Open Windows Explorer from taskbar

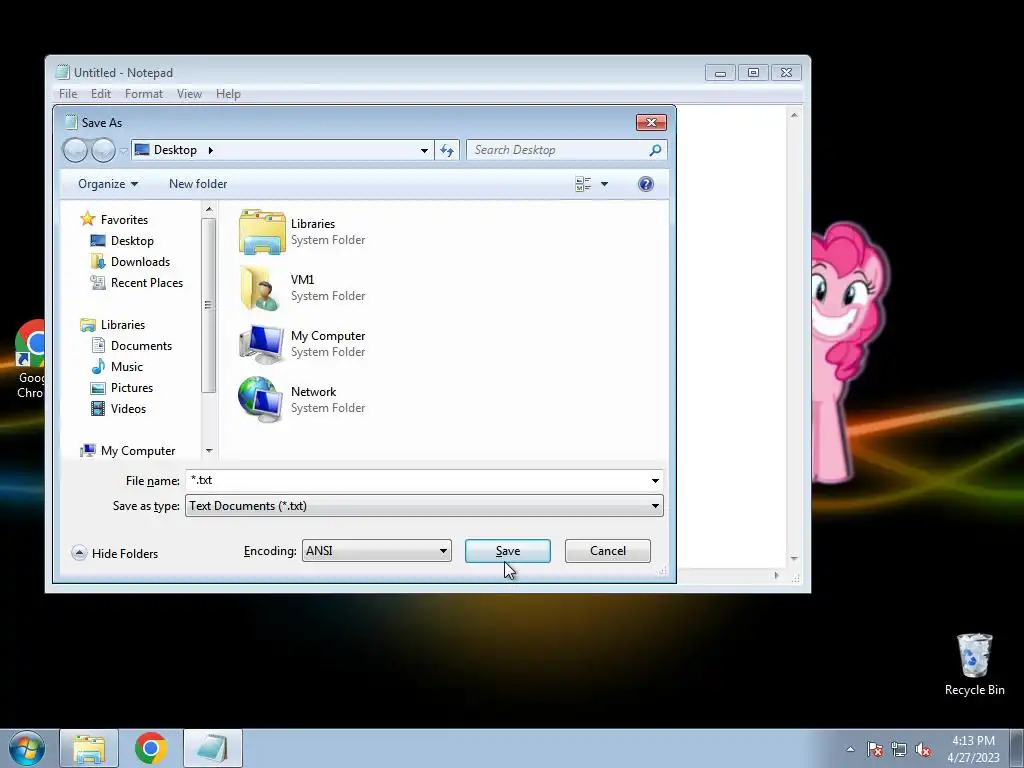pyautogui.click(x=89, y=748)
